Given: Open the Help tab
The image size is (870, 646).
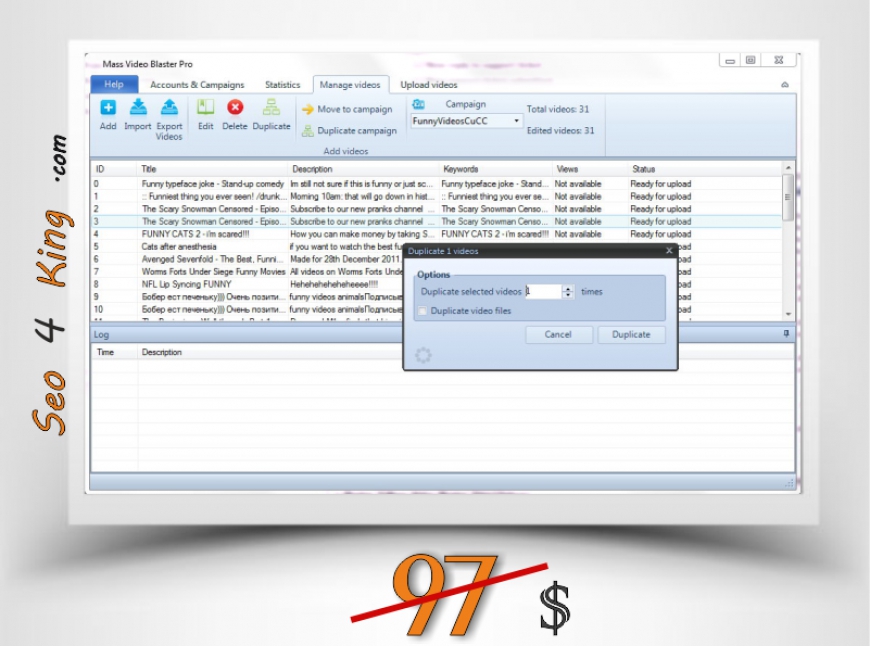Looking at the screenshot, I should pyautogui.click(x=114, y=84).
